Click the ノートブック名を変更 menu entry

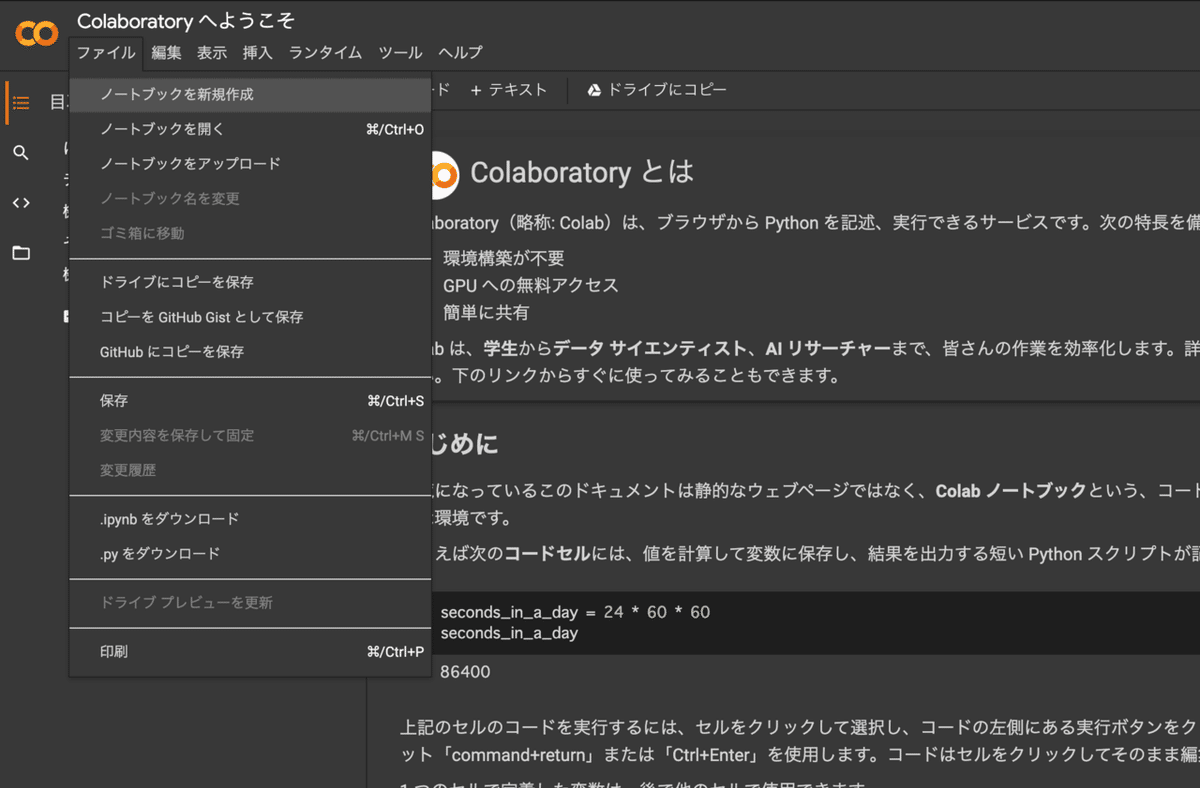click(250, 199)
